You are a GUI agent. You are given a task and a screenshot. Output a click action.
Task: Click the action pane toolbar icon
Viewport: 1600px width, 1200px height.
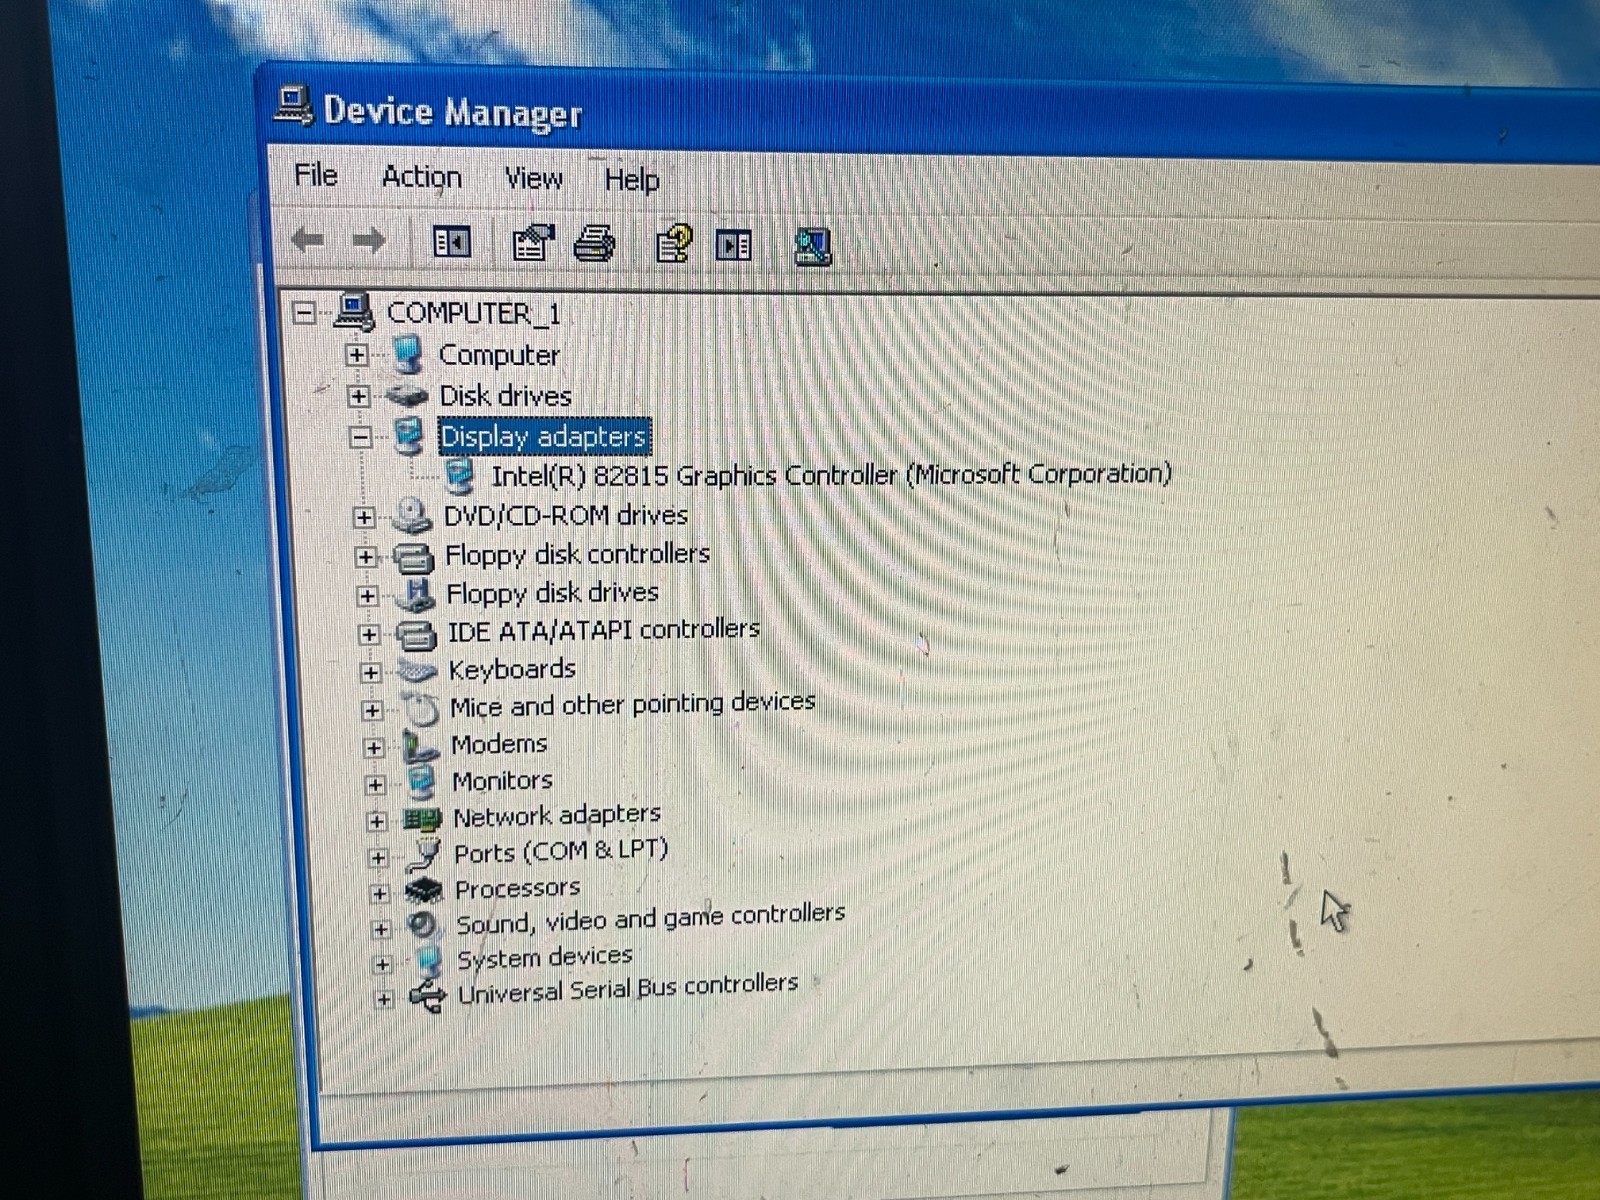pyautogui.click(x=734, y=245)
